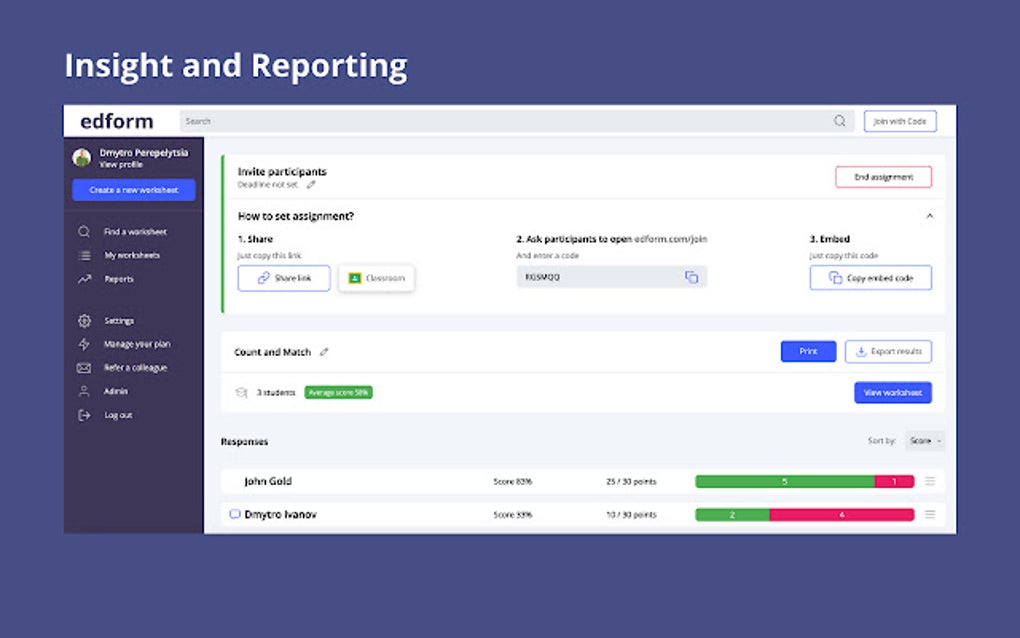Click the Manage your plan lightning icon
This screenshot has width=1020, height=638.
(x=84, y=344)
